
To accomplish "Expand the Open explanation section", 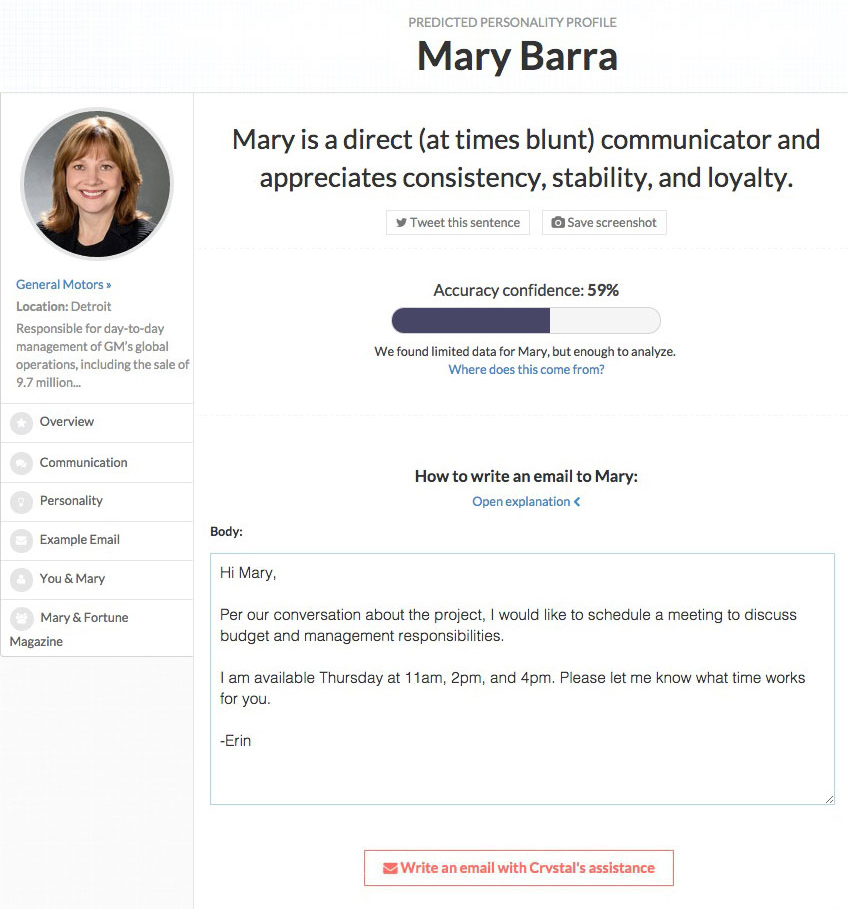I will 526,501.
